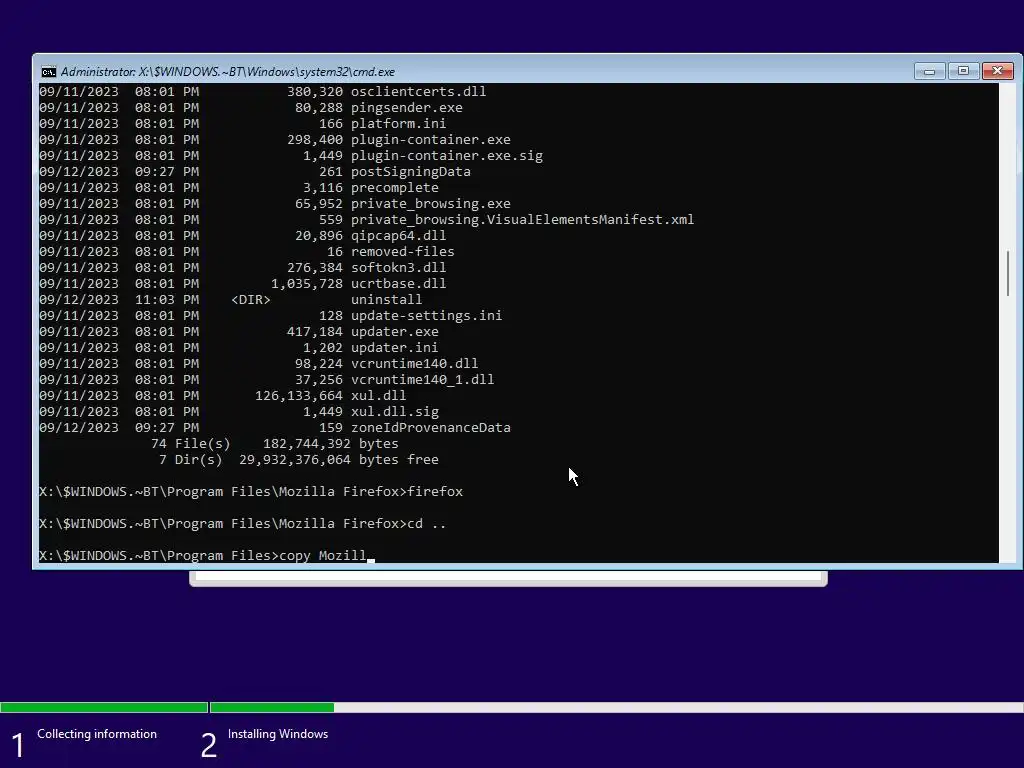Select the 'pingsender.exe' file name
This screenshot has width=1024, height=768.
coord(406,108)
